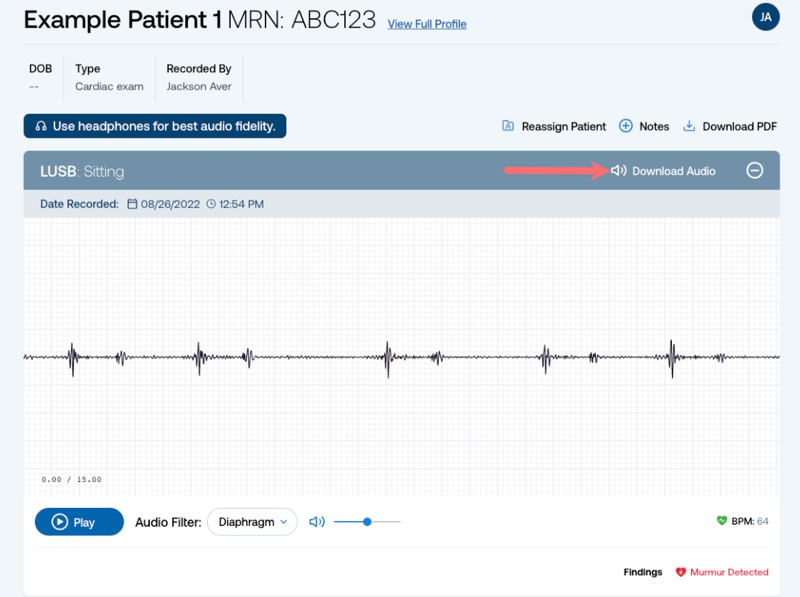Viewport: 800px width, 597px height.
Task: Click the headphones audio fidelity banner
Action: (x=155, y=126)
